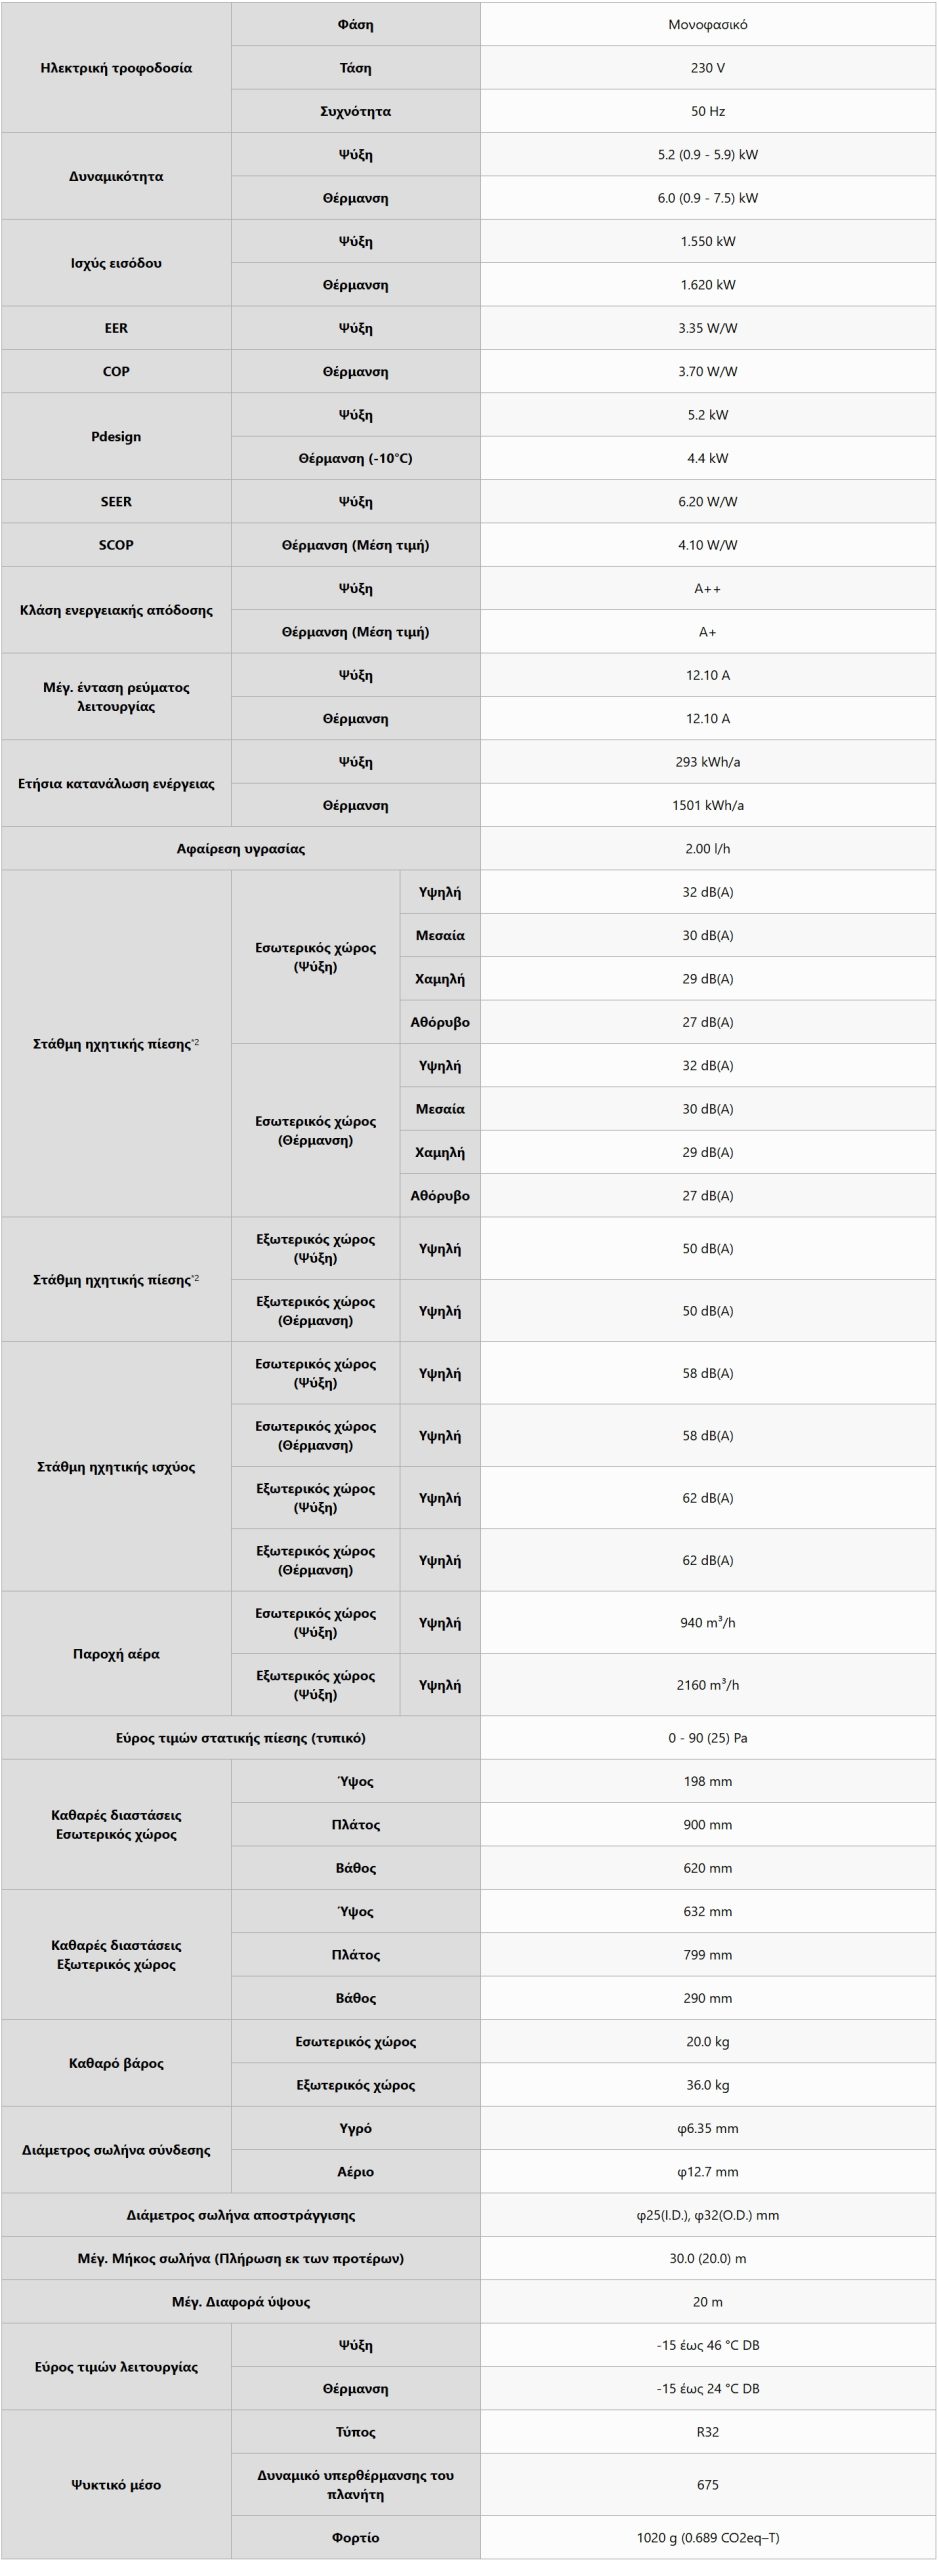Click the 'Ηλεκτρική τροφοδοσία' header cell

tap(116, 68)
